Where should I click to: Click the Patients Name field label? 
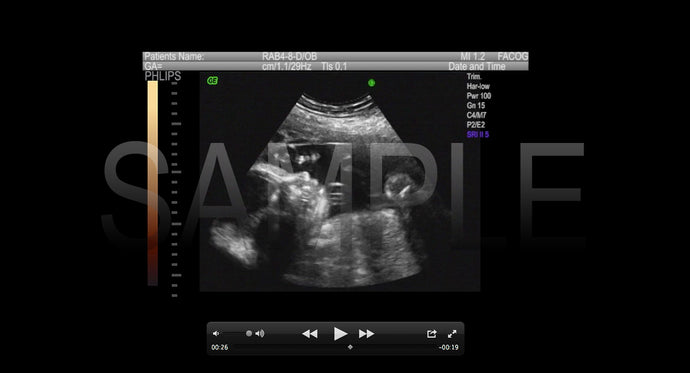[x=174, y=56]
